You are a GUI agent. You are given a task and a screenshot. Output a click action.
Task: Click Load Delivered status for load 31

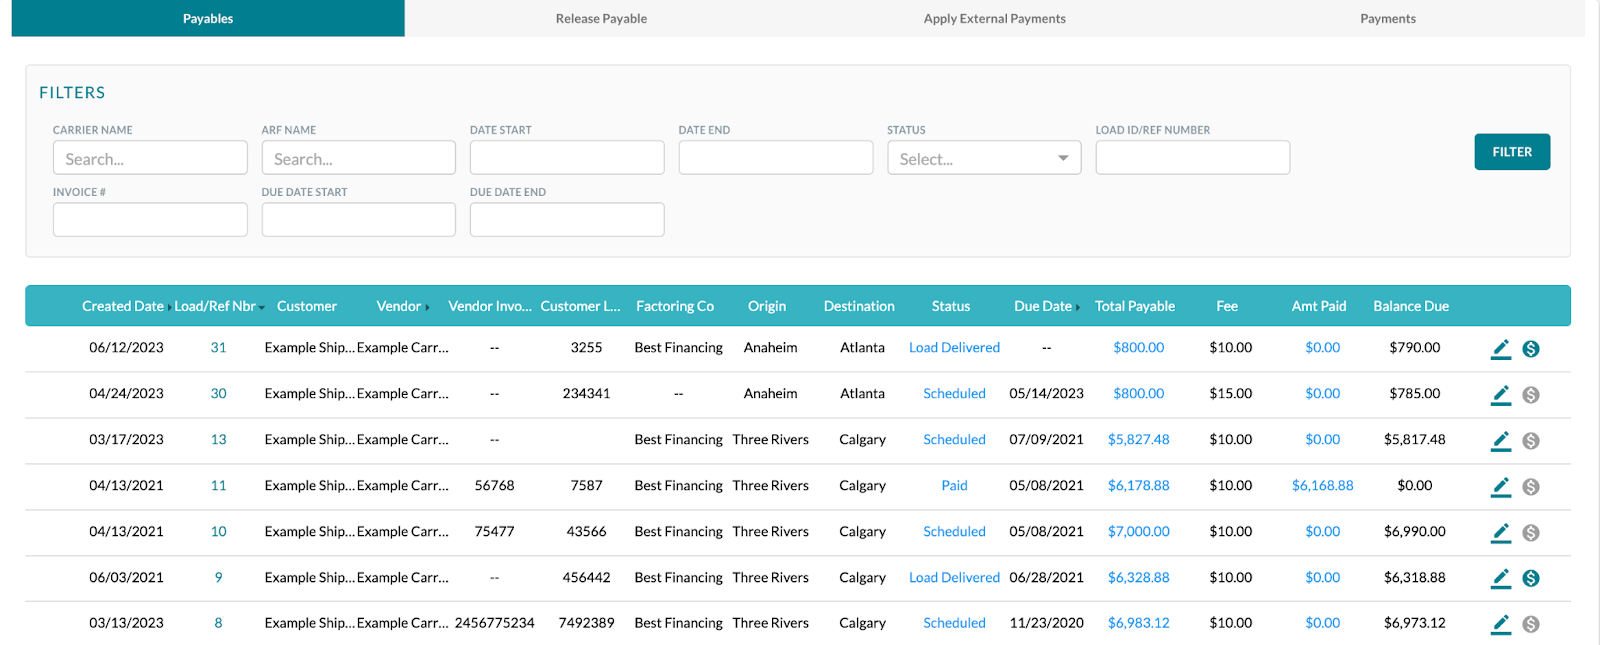click(x=954, y=348)
